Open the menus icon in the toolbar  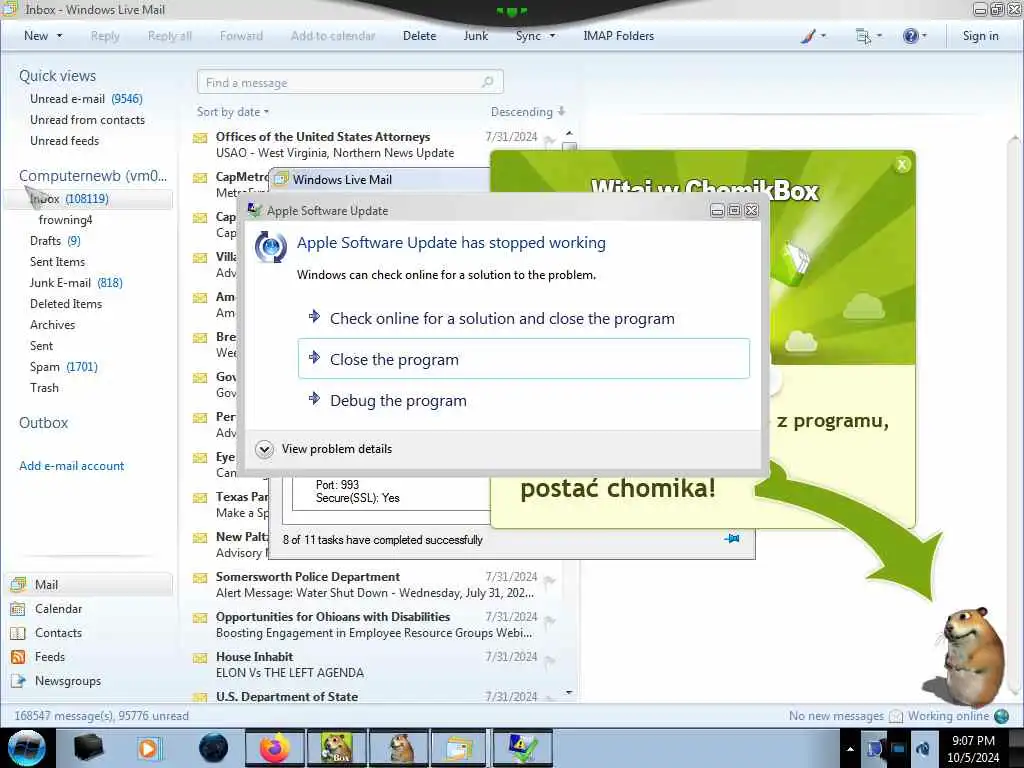(863, 36)
